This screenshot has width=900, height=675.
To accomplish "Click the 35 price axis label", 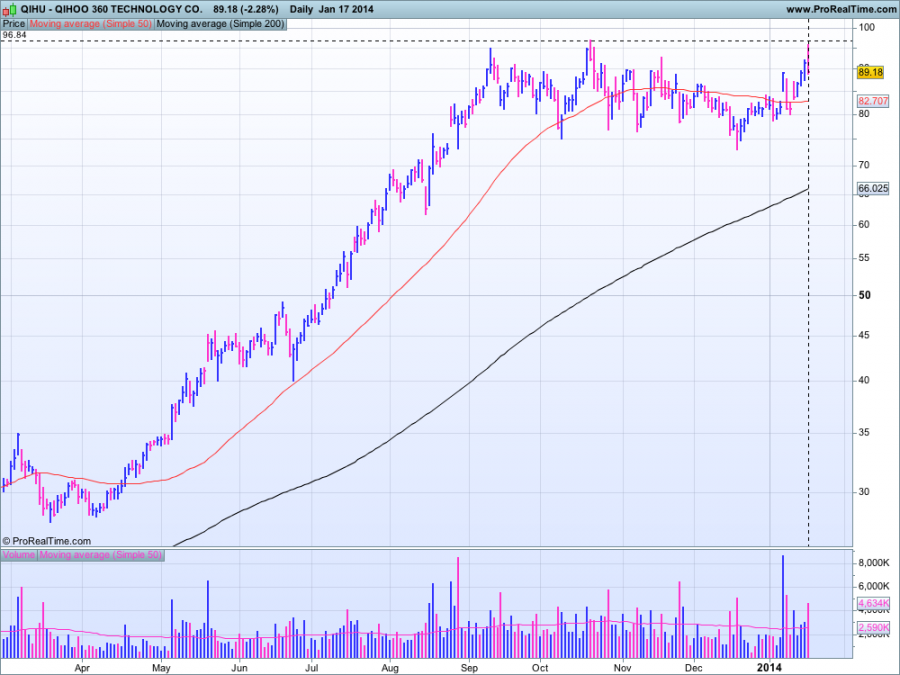I will [864, 433].
